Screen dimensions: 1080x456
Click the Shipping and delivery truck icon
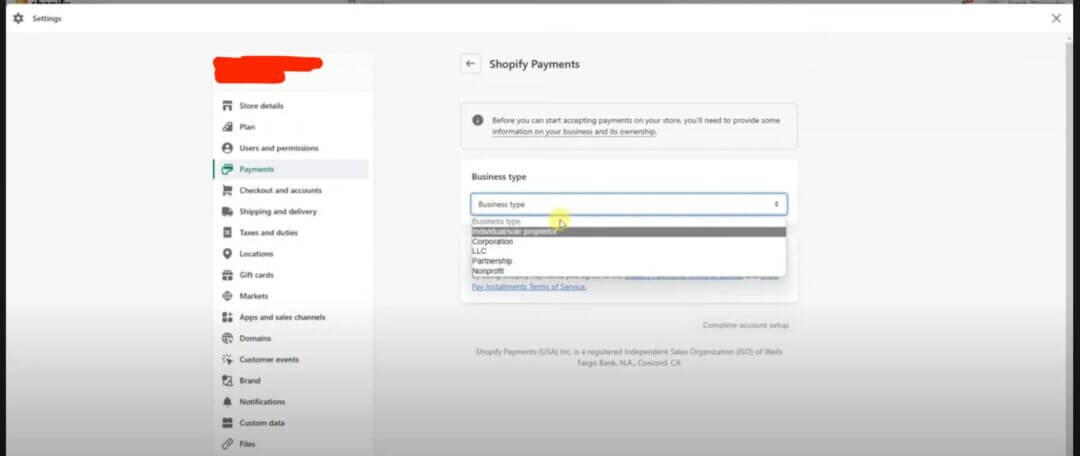point(227,211)
